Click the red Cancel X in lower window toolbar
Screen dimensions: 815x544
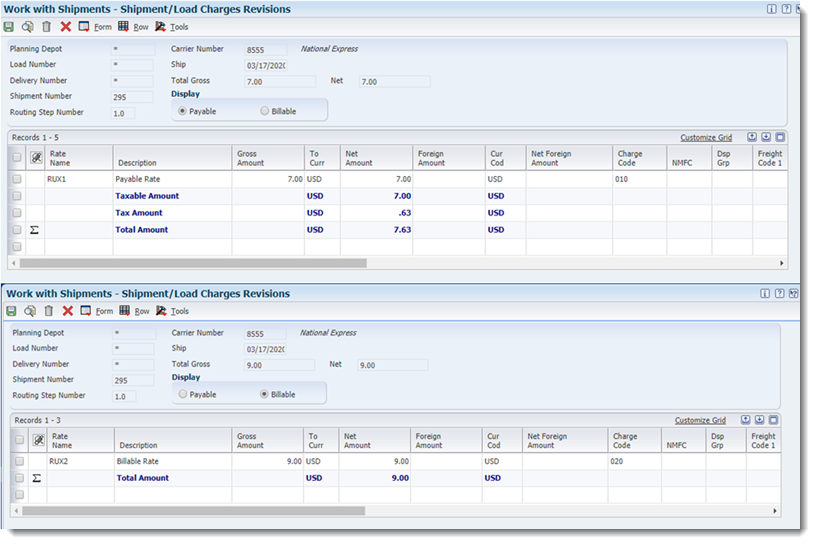pos(68,311)
